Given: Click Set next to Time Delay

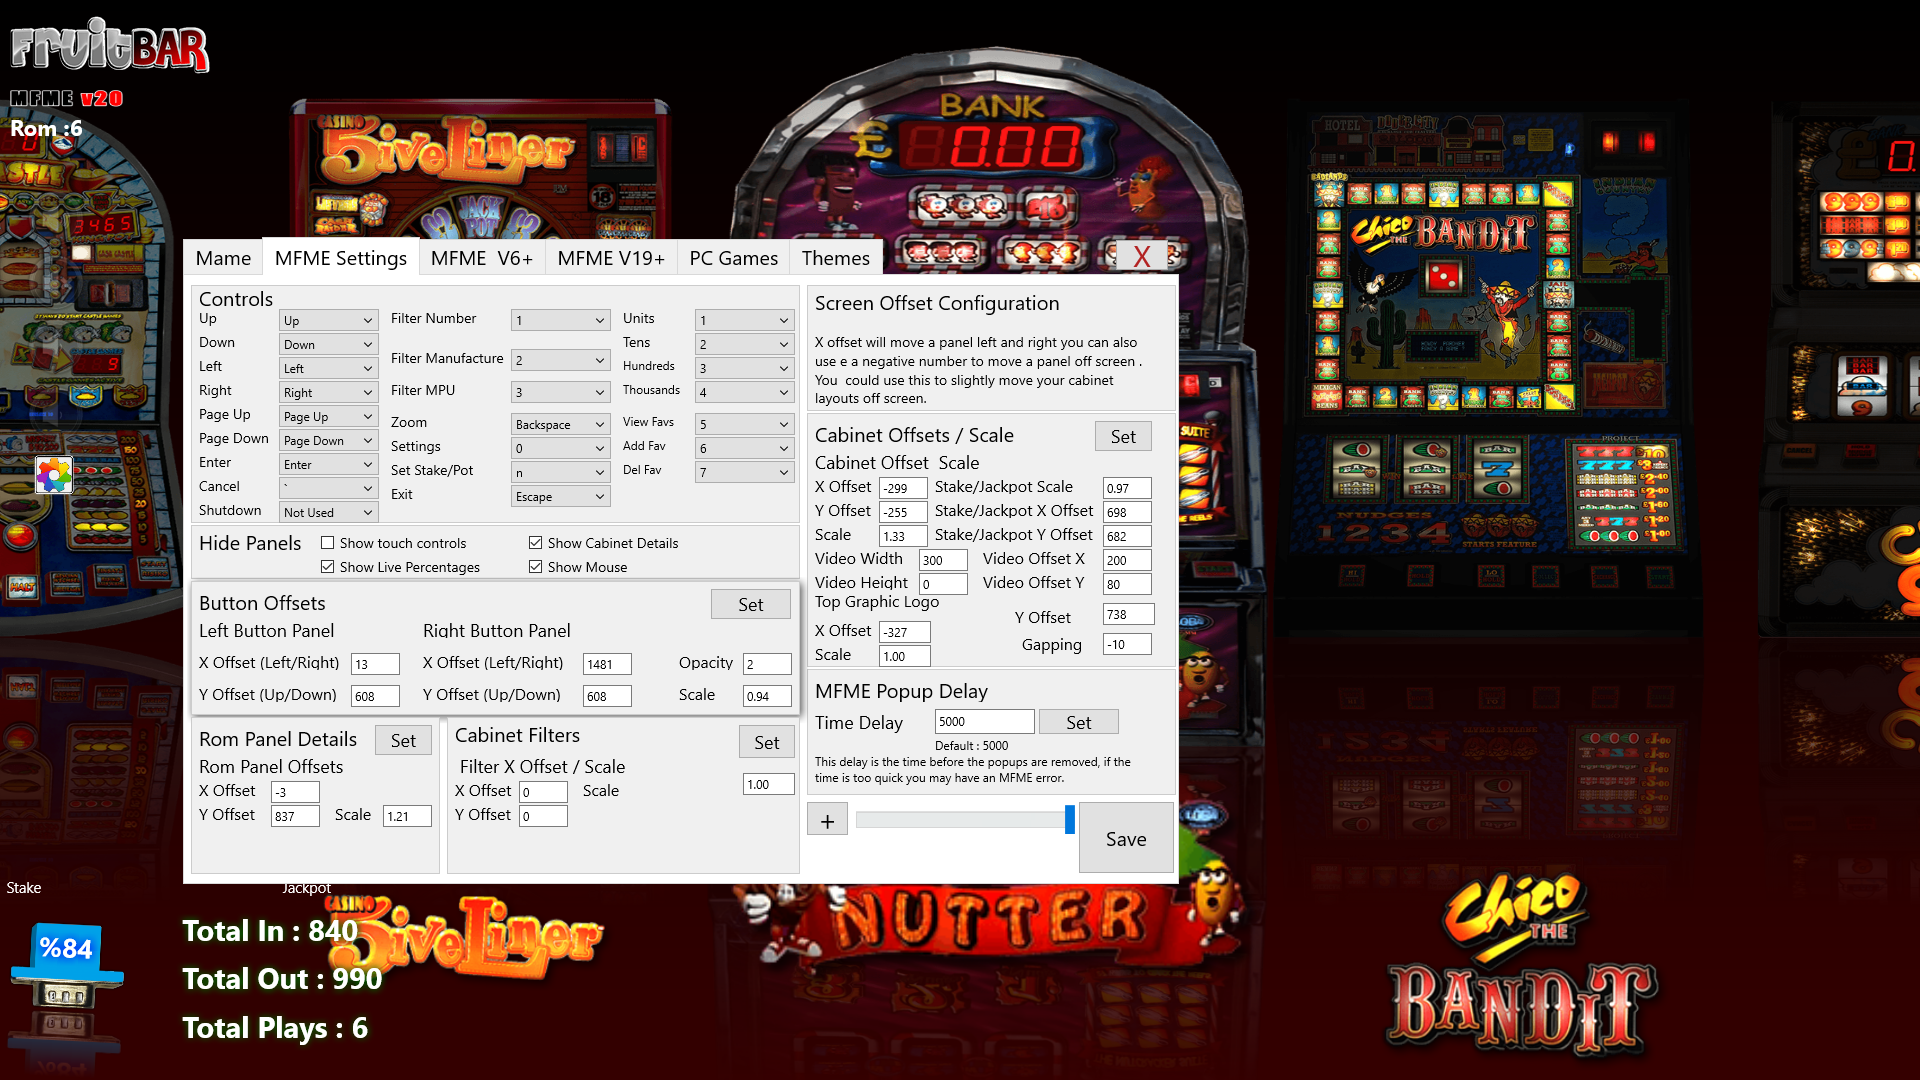Looking at the screenshot, I should [1078, 722].
